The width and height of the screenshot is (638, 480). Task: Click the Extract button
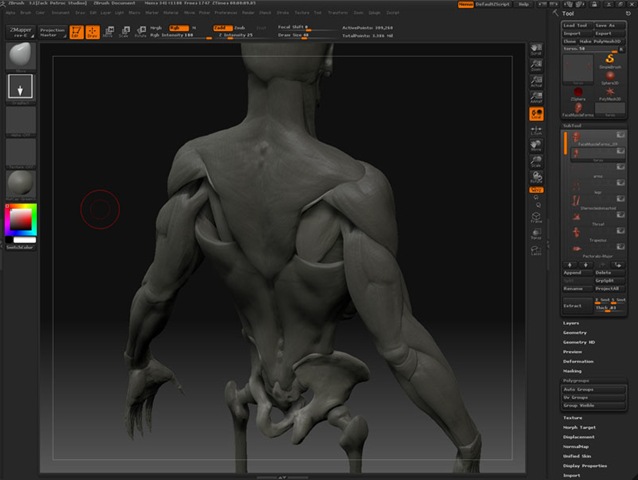[577, 305]
